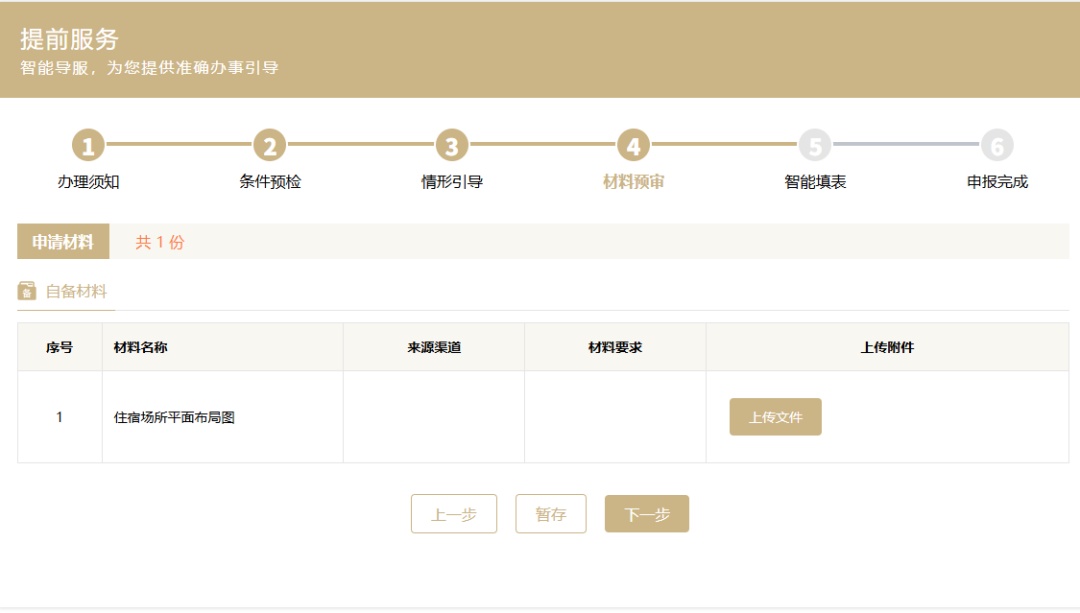1080x613 pixels.
Task: Click the 条件预检 step label
Action: click(270, 182)
